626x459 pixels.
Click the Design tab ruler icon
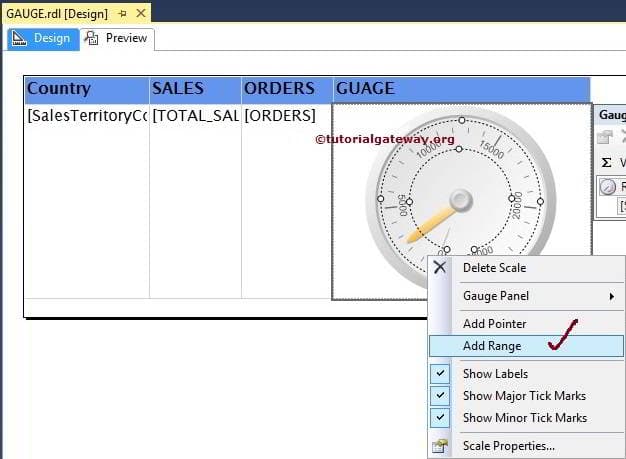click(x=19, y=39)
